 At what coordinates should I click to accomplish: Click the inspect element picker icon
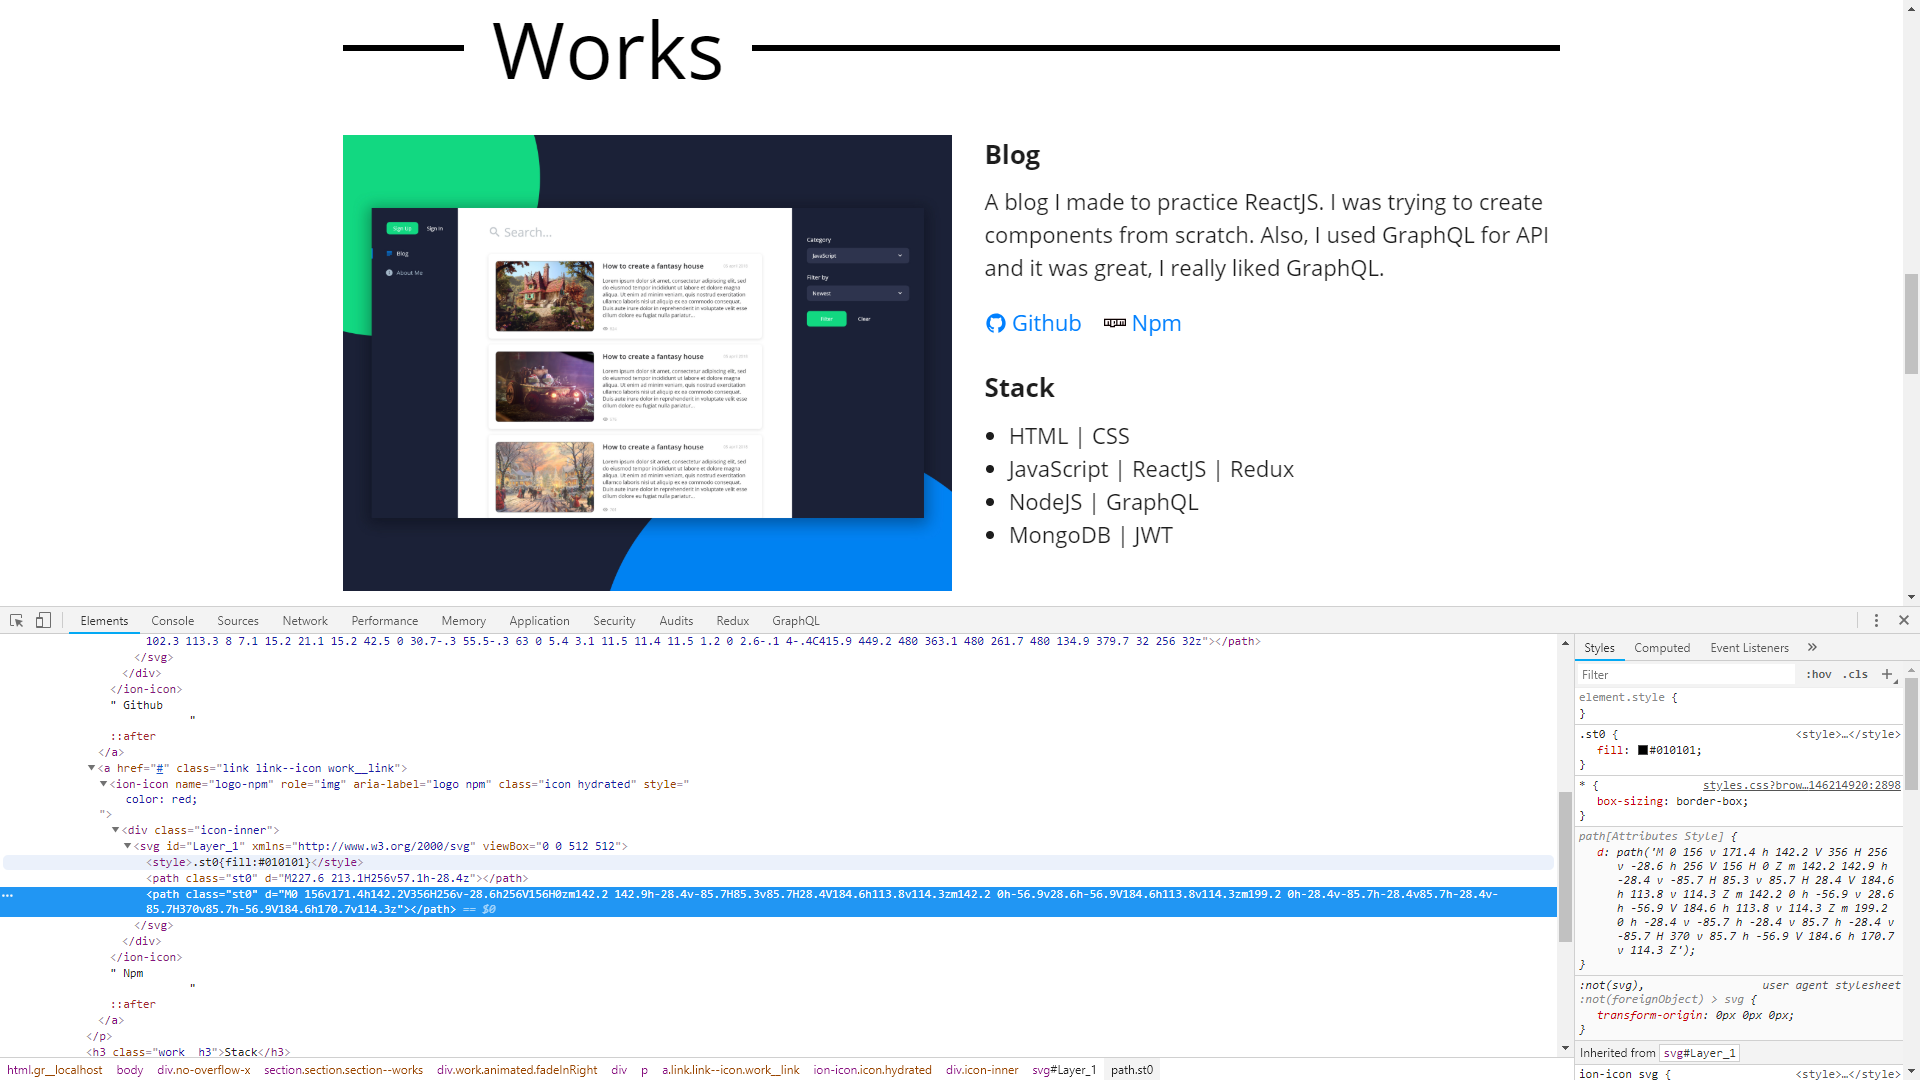[x=17, y=621]
